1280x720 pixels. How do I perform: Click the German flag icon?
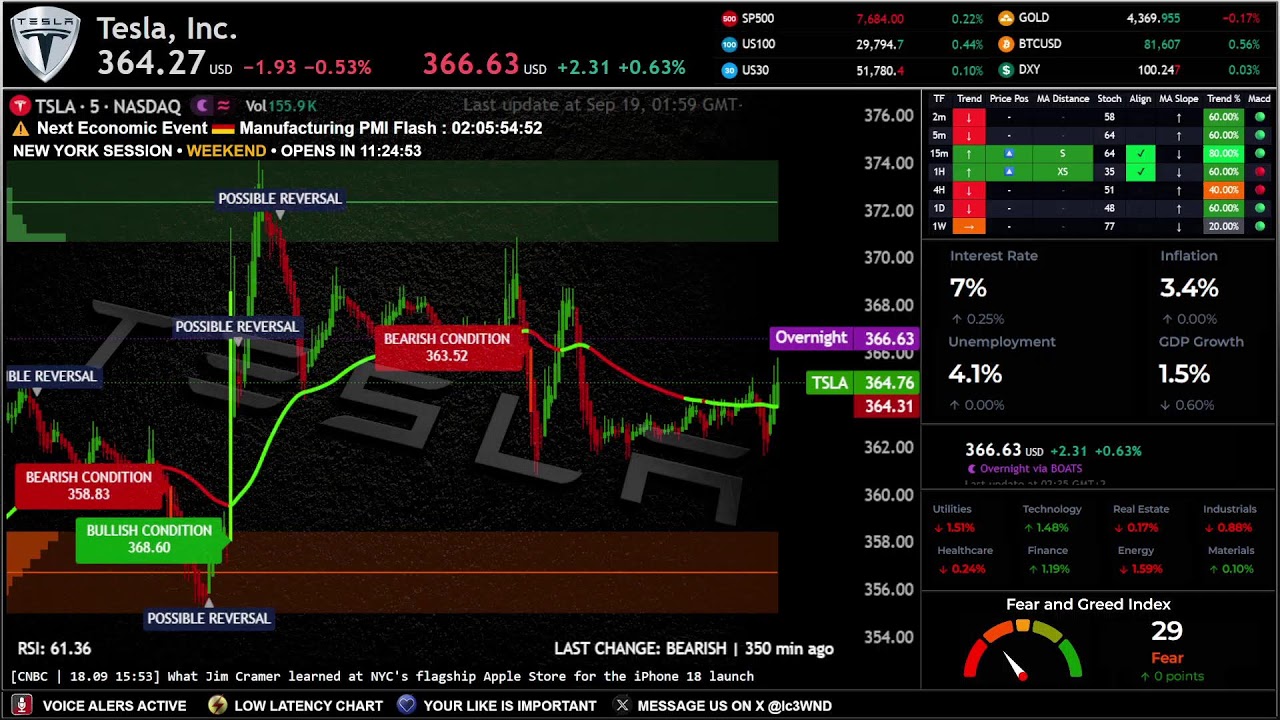click(x=223, y=128)
